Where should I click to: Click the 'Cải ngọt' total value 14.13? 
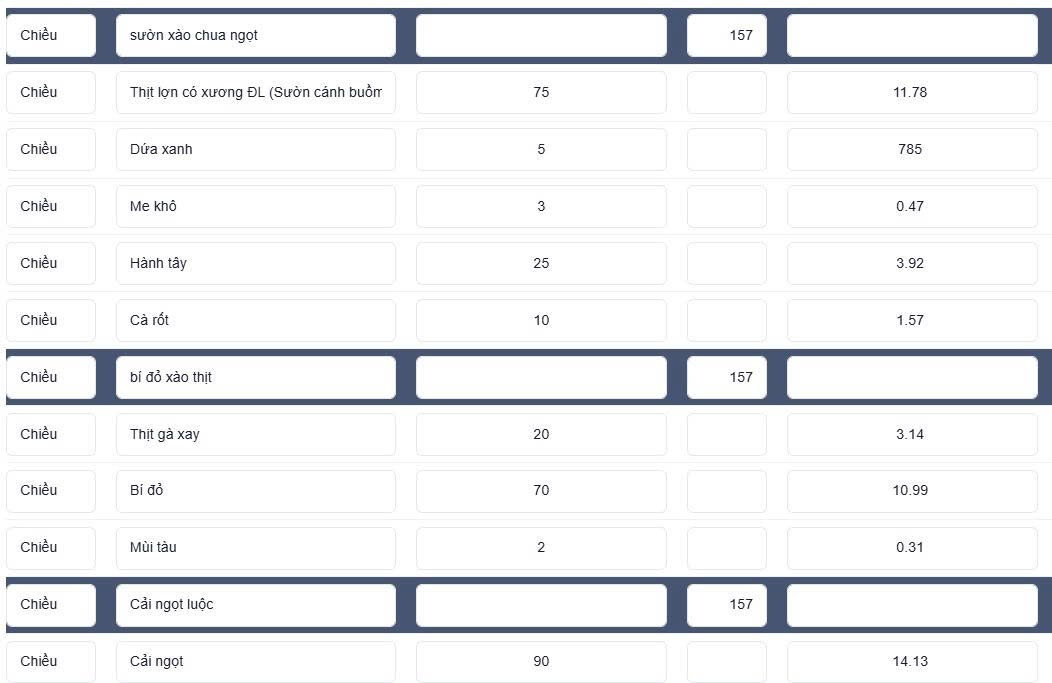click(912, 662)
